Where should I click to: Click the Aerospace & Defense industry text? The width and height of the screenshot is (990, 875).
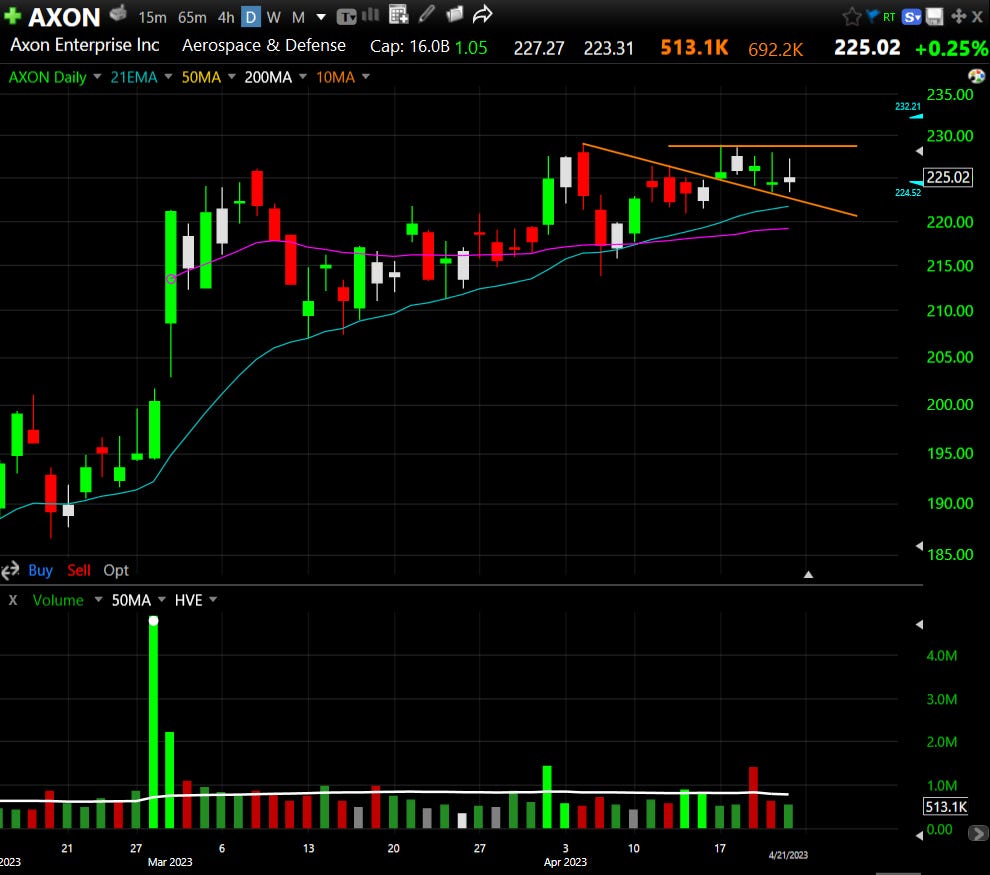(x=264, y=45)
